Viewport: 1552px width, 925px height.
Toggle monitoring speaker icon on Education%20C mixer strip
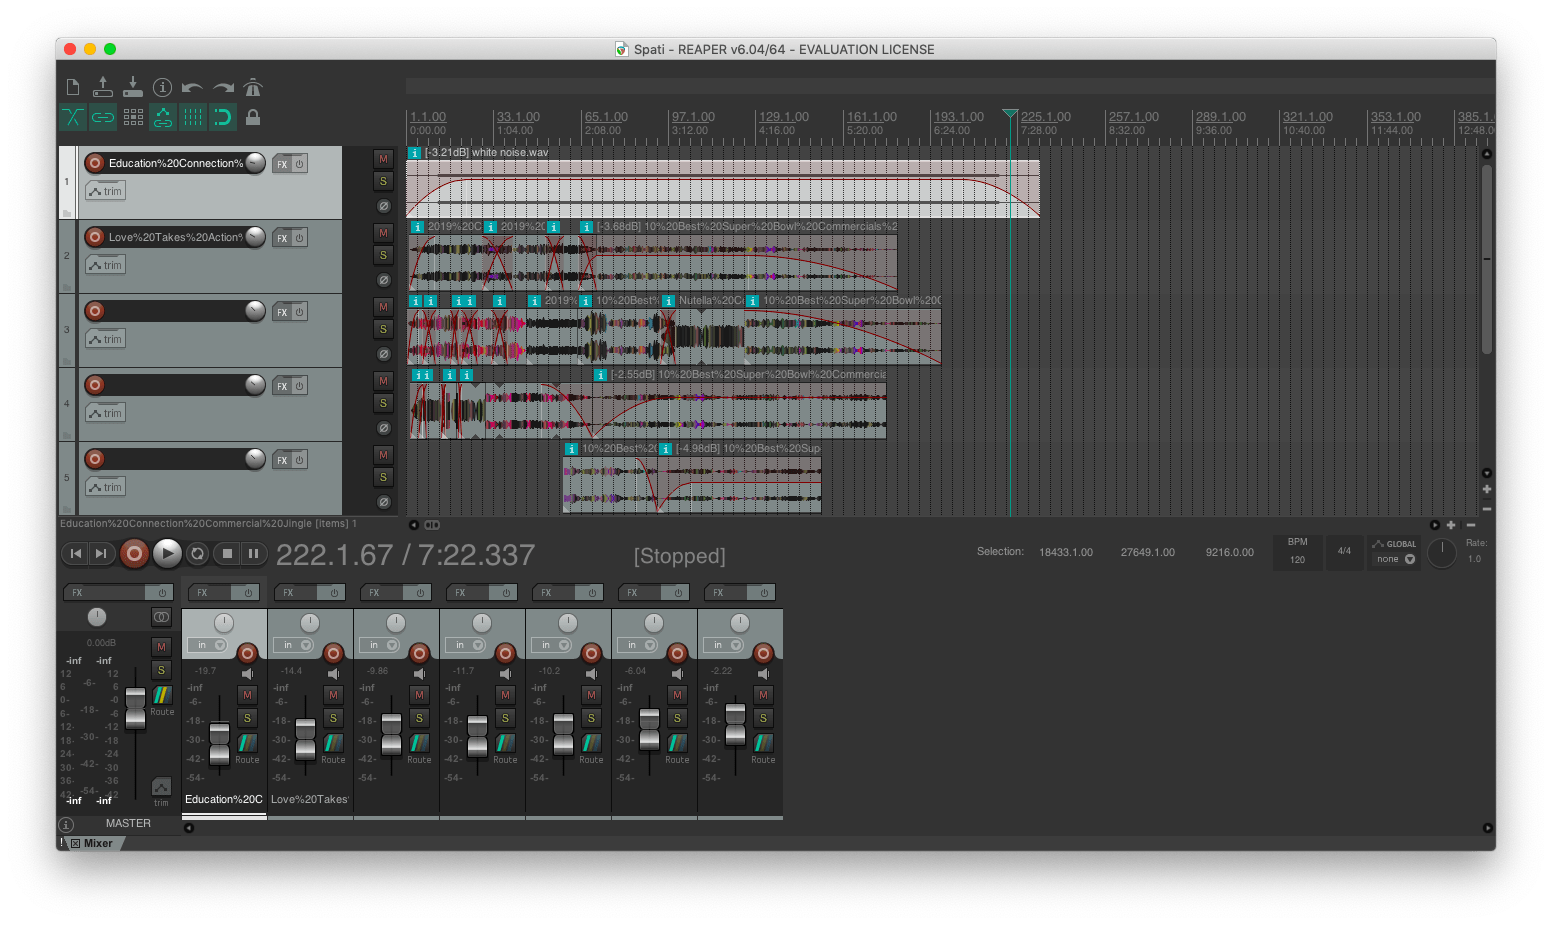(247, 674)
